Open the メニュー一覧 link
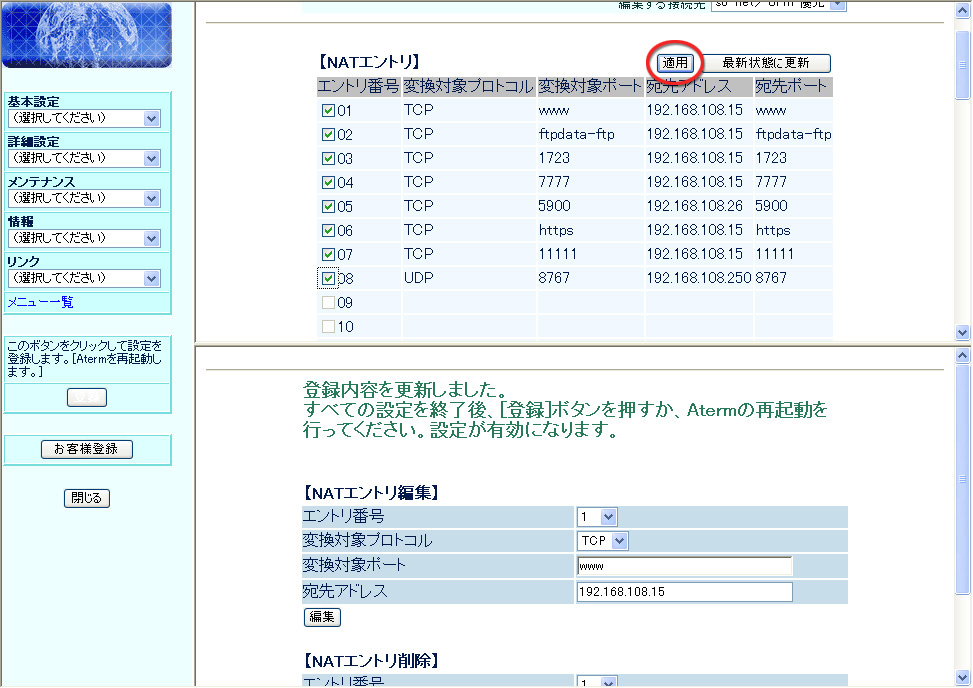The height and width of the screenshot is (688, 973). tap(40, 302)
